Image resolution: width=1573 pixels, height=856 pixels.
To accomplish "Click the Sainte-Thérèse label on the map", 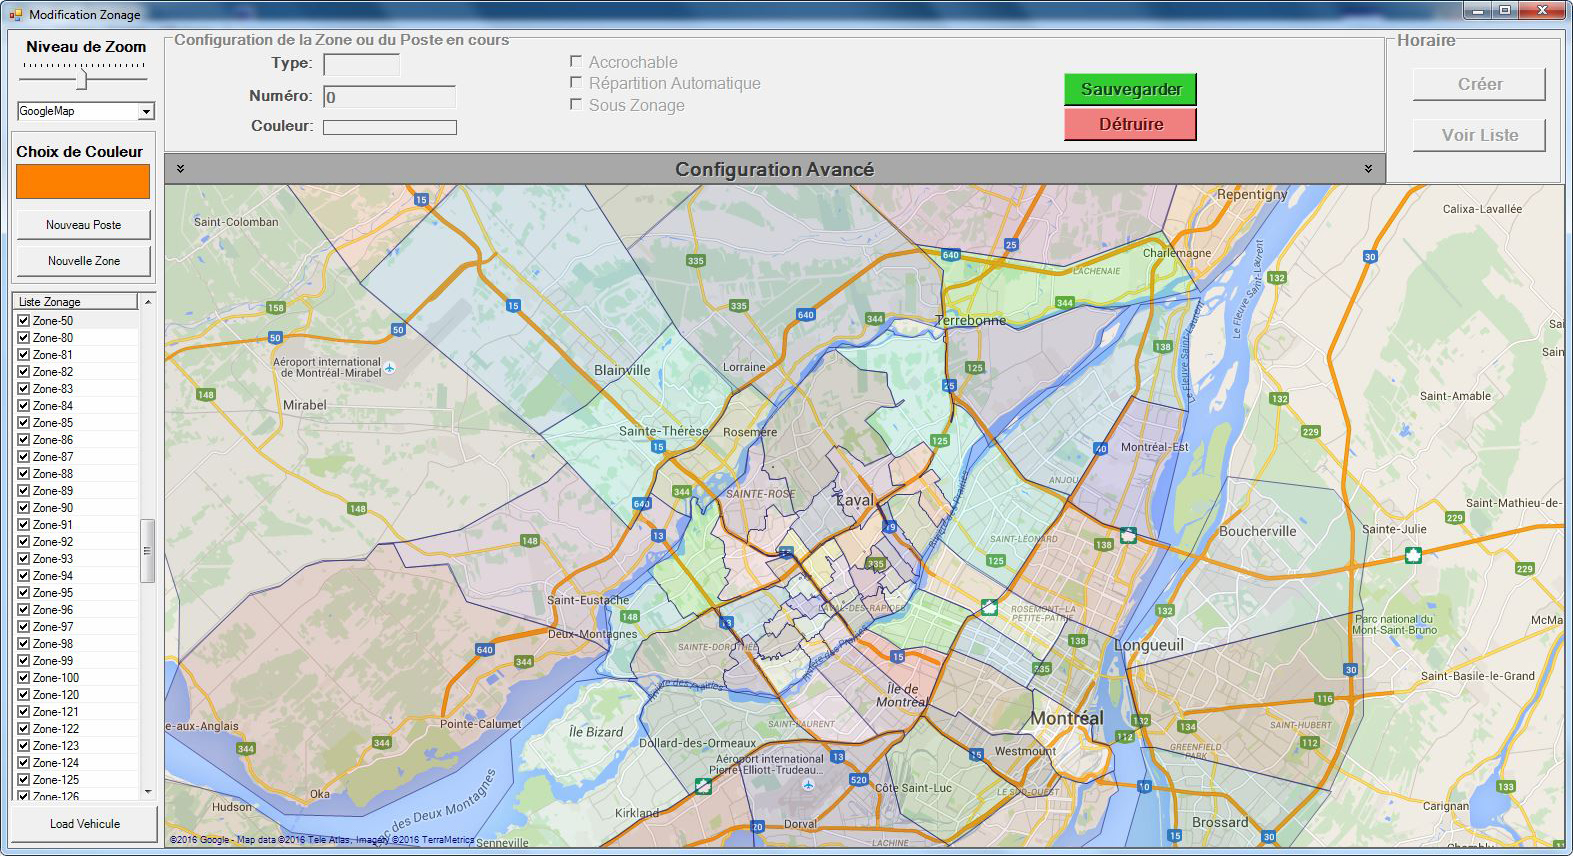I will pos(664,431).
